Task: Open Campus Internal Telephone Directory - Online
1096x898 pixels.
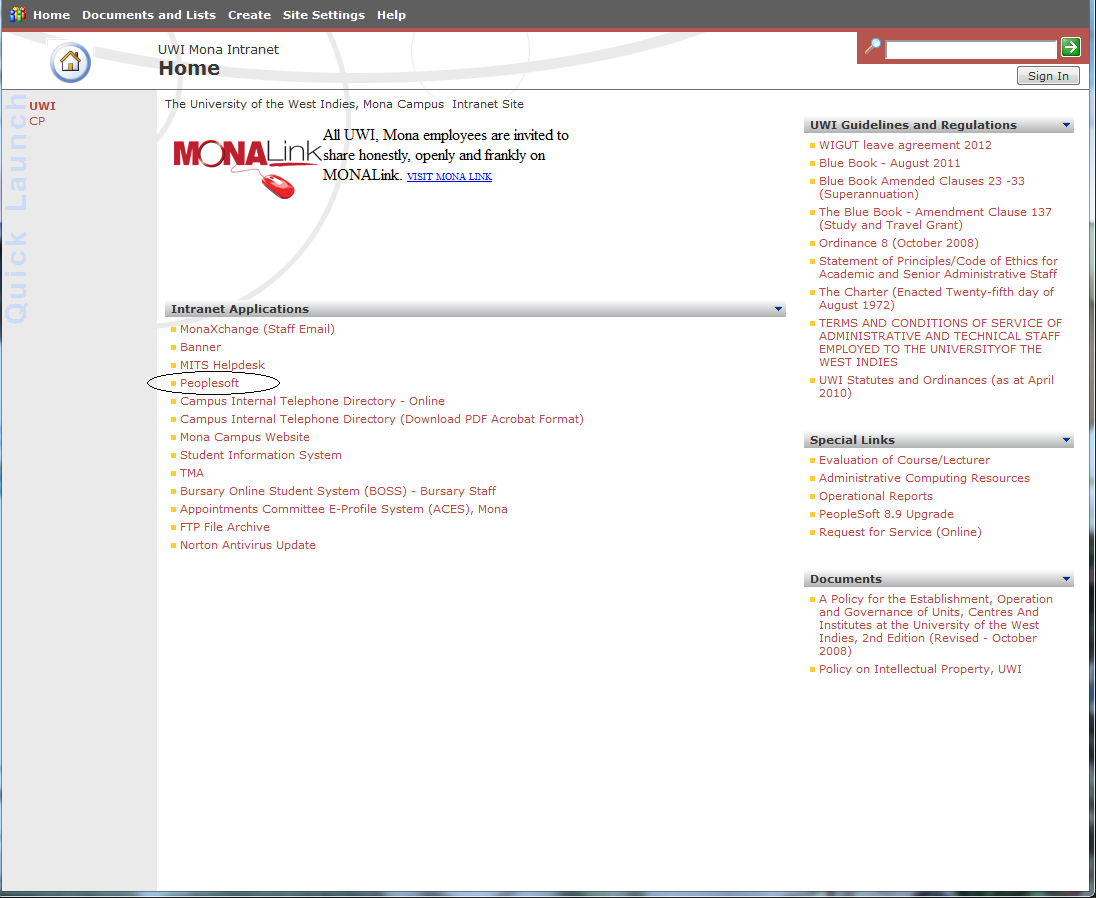Action: coord(312,401)
